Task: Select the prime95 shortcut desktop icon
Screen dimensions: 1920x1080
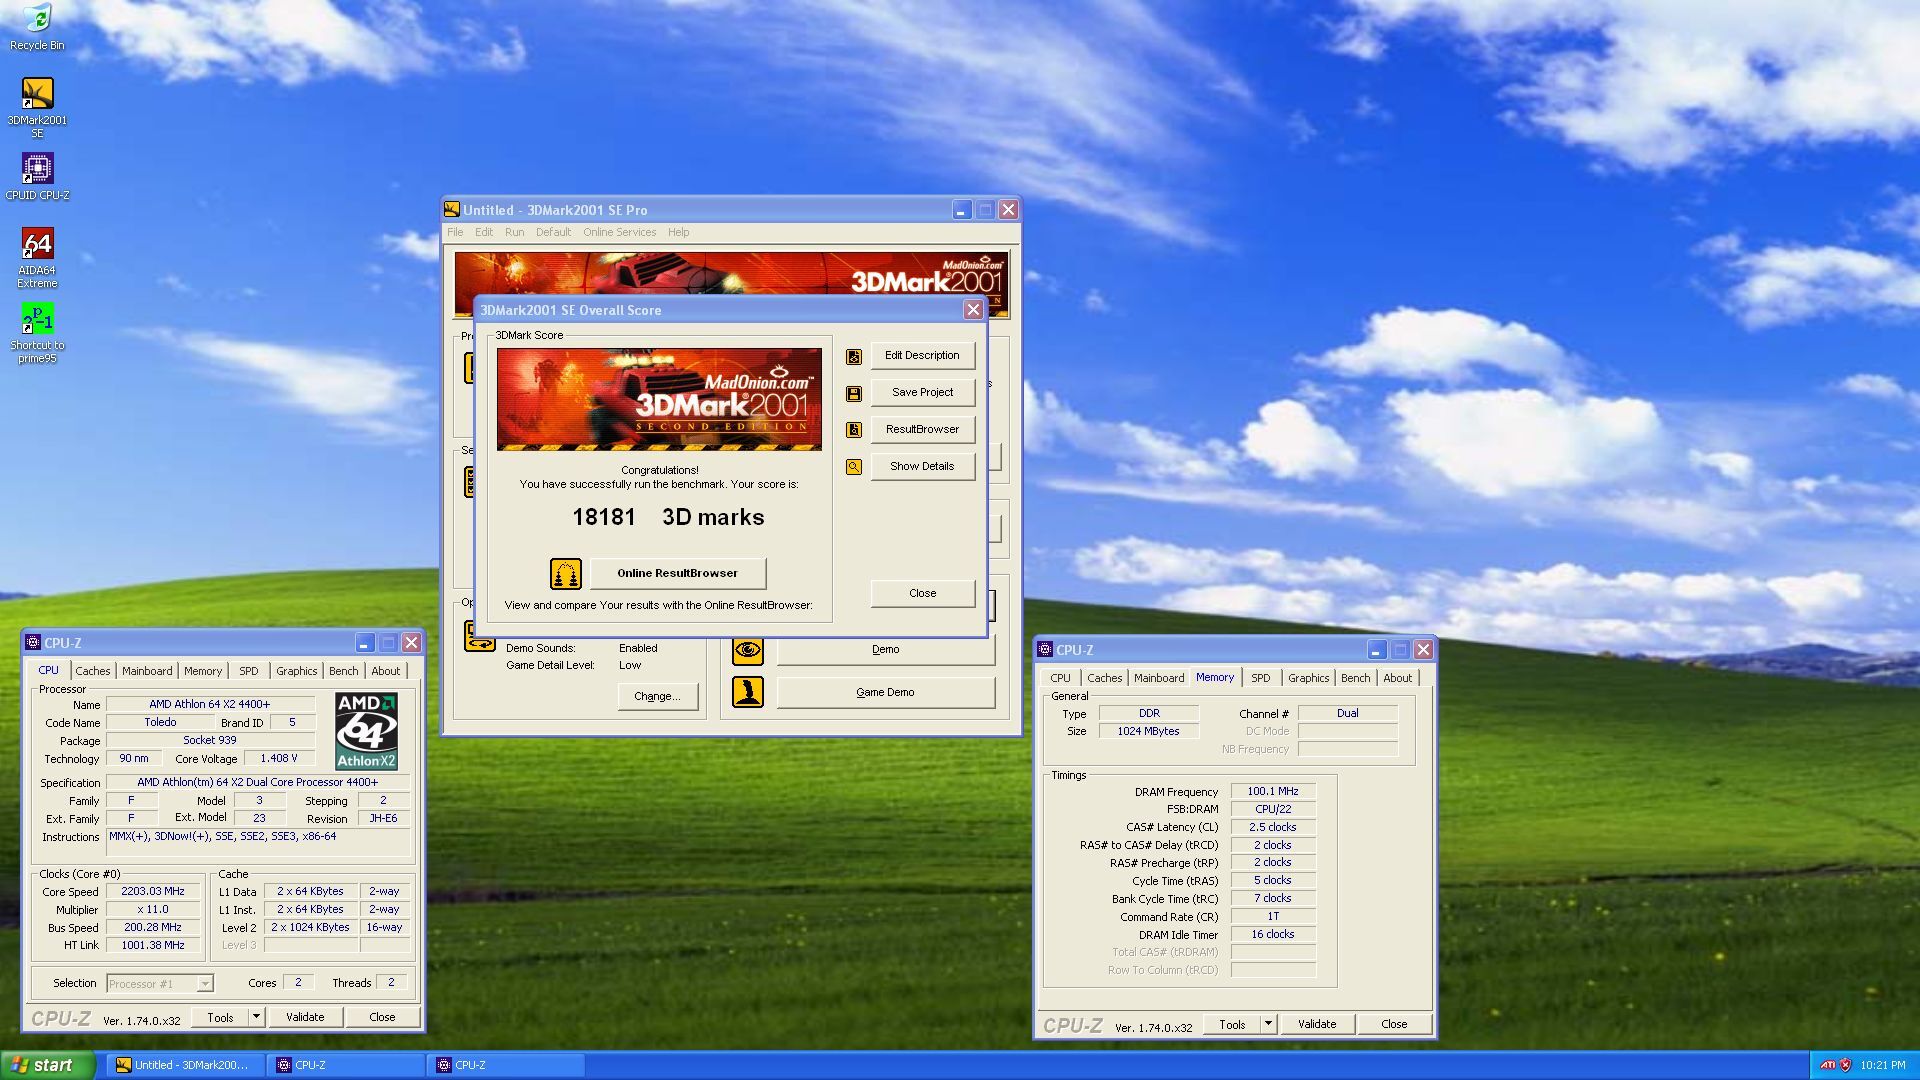Action: click(x=37, y=333)
